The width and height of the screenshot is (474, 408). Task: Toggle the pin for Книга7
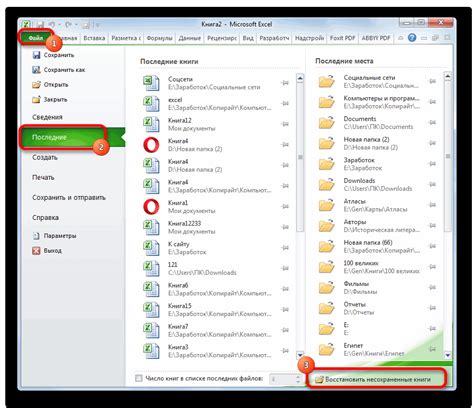coord(285,330)
